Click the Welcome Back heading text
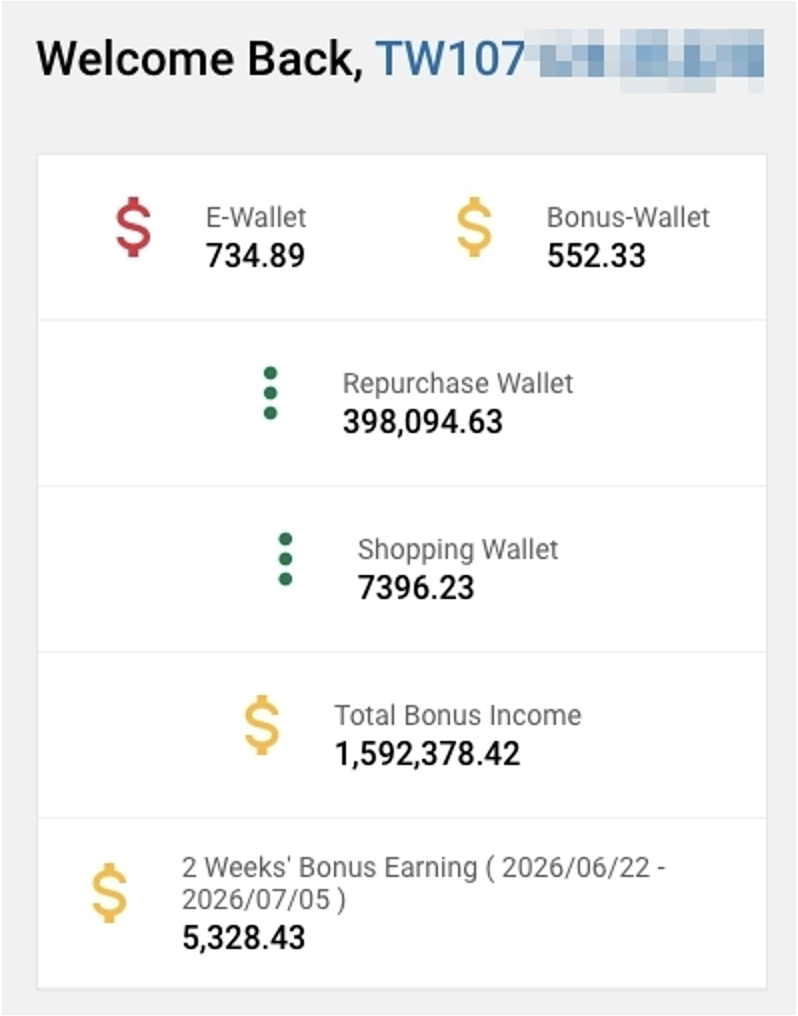Viewport: 798px width, 1016px height. point(200,58)
